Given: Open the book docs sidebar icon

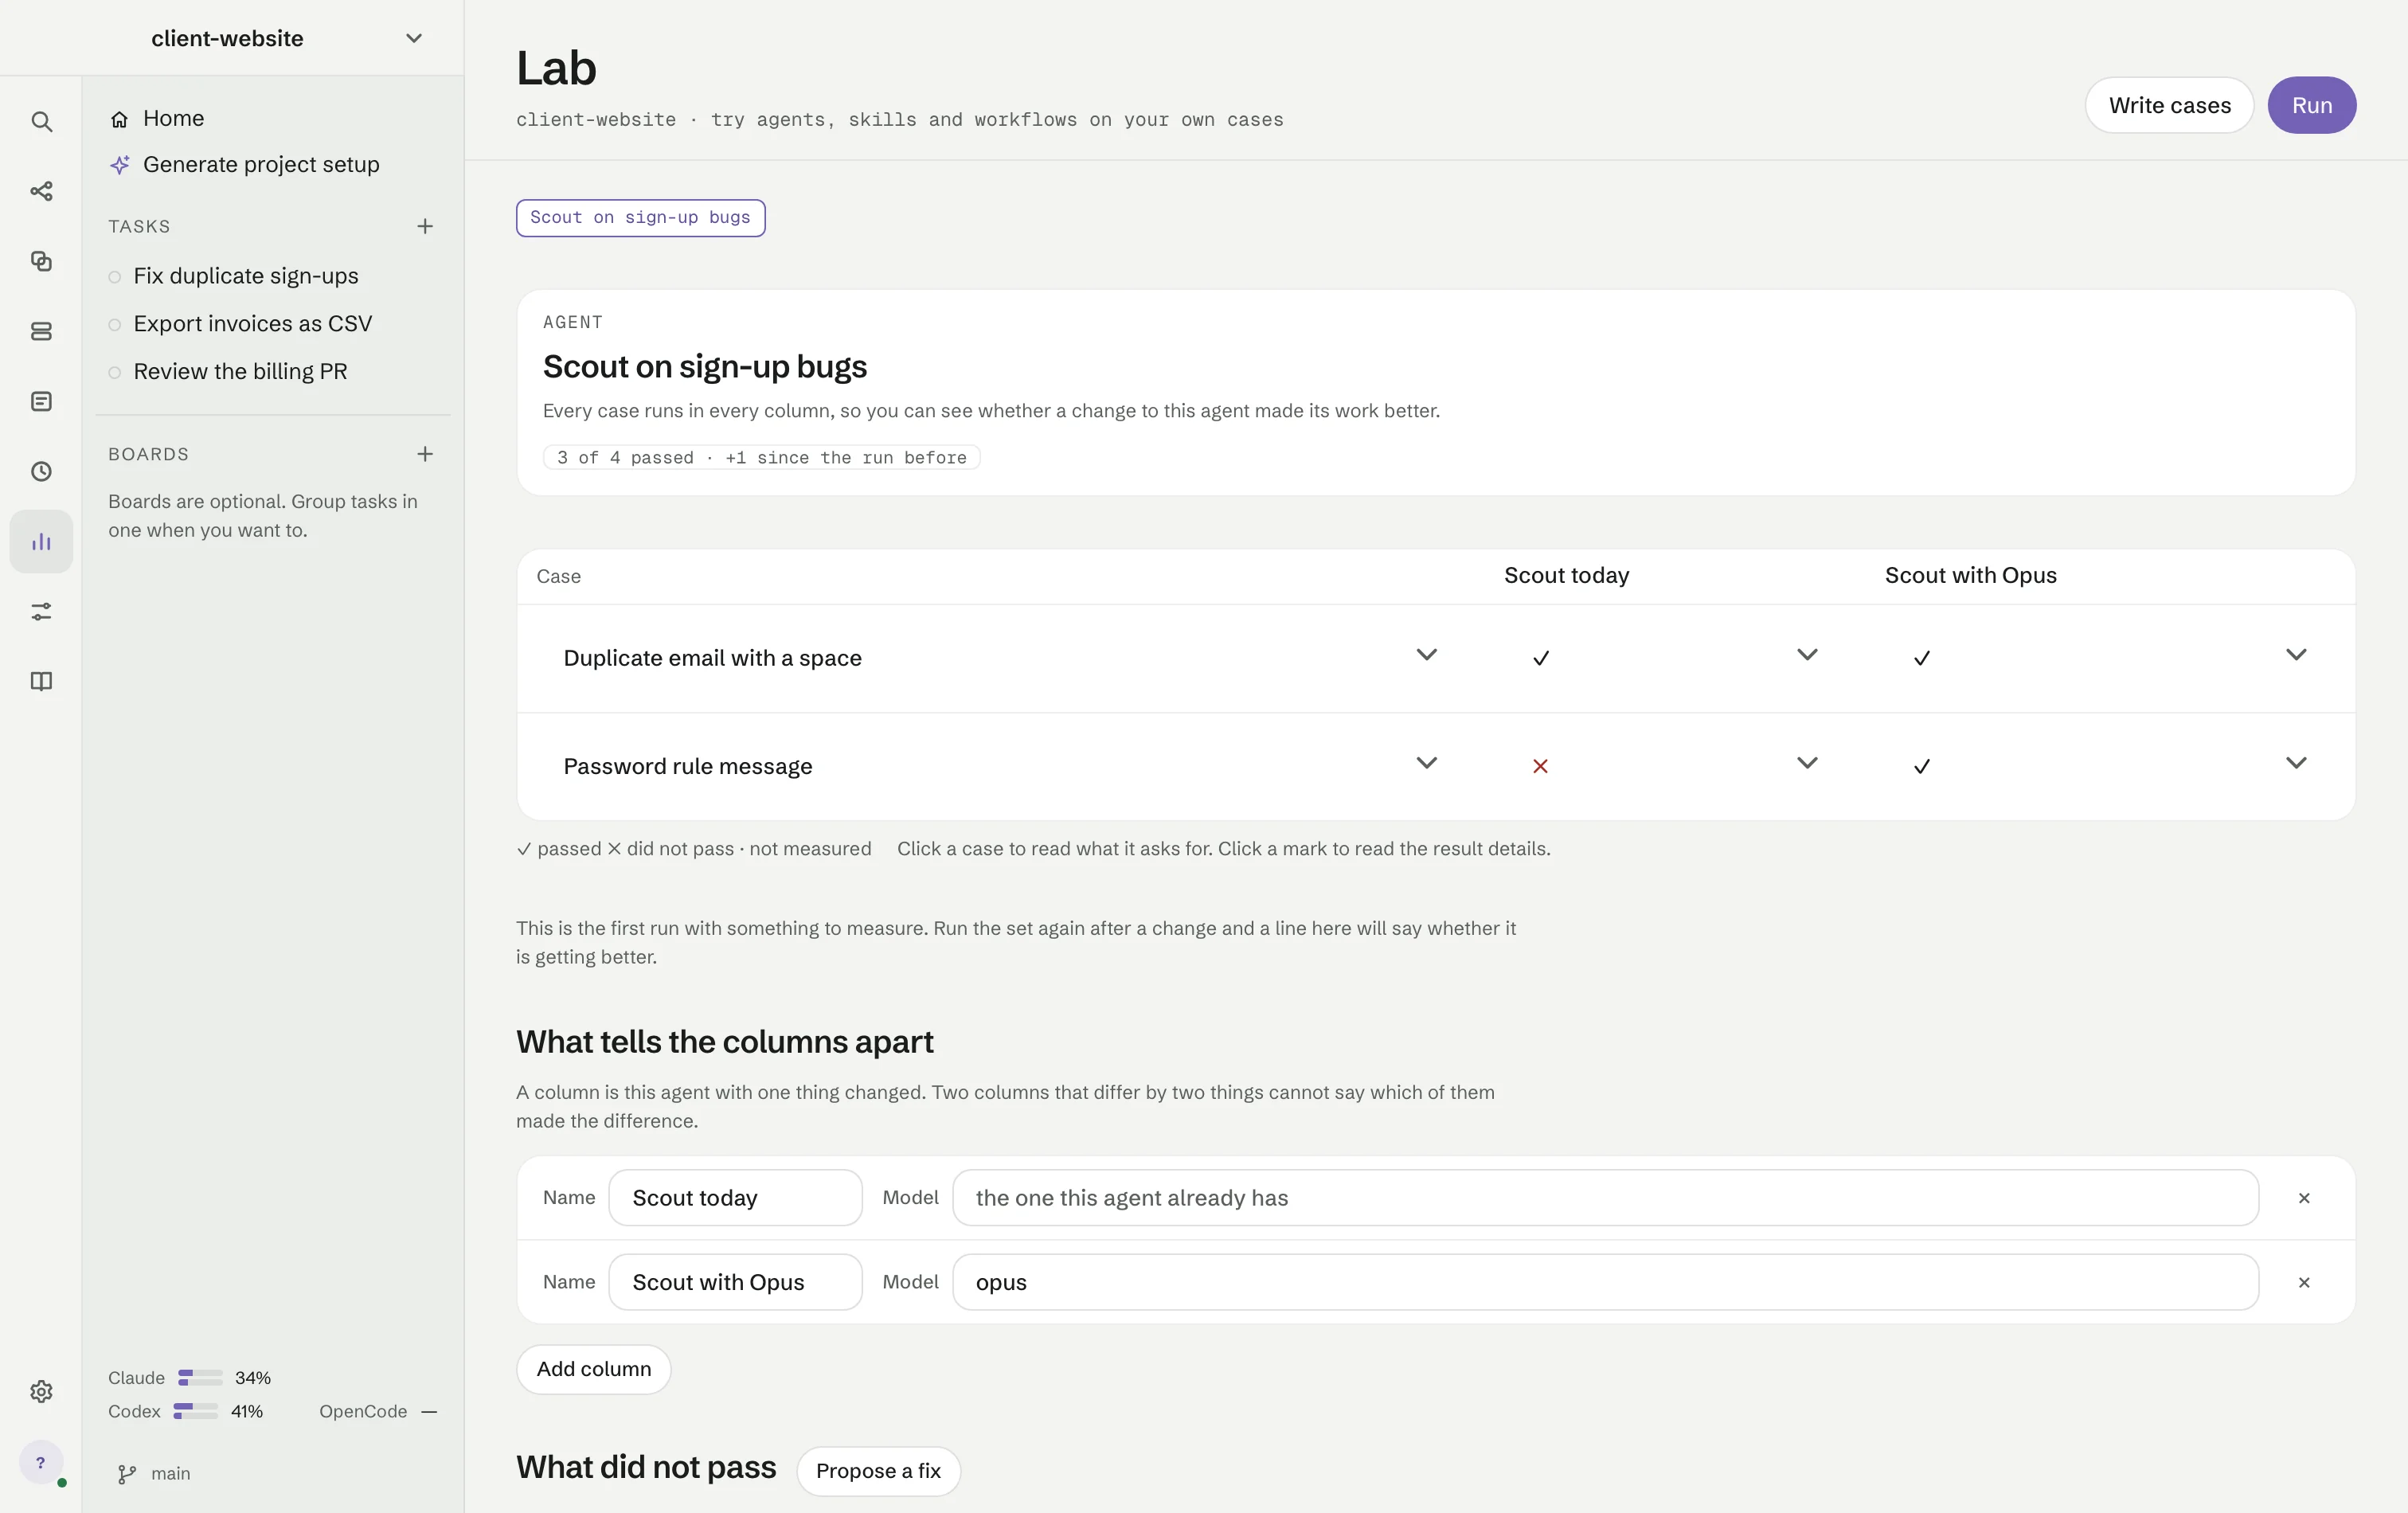Looking at the screenshot, I should coord(41,681).
